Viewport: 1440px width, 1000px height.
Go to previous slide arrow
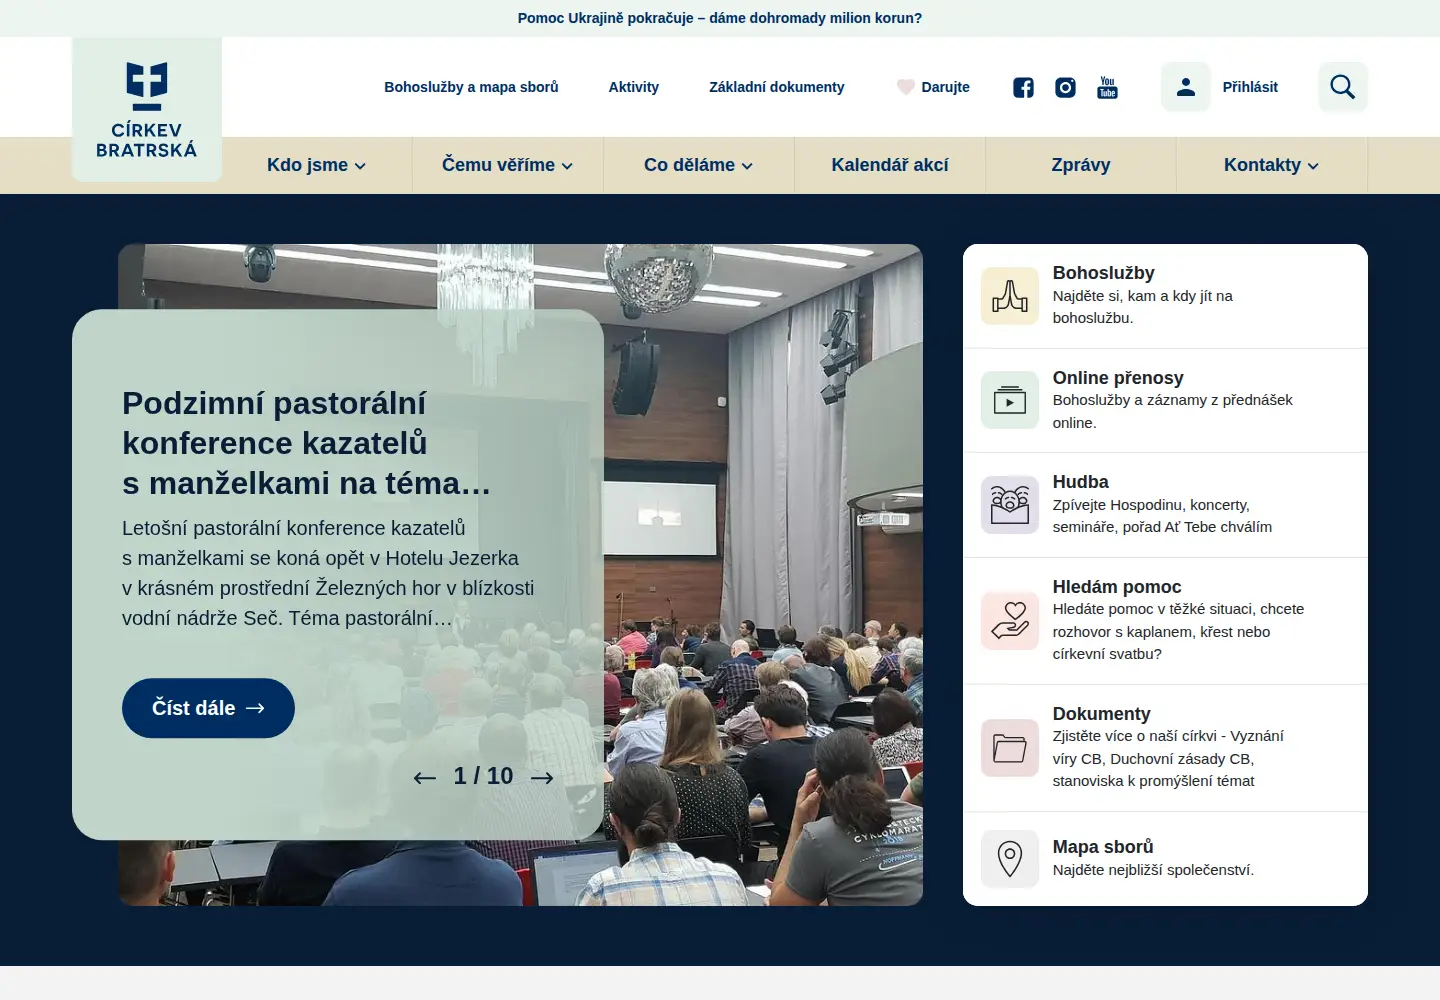tap(425, 778)
